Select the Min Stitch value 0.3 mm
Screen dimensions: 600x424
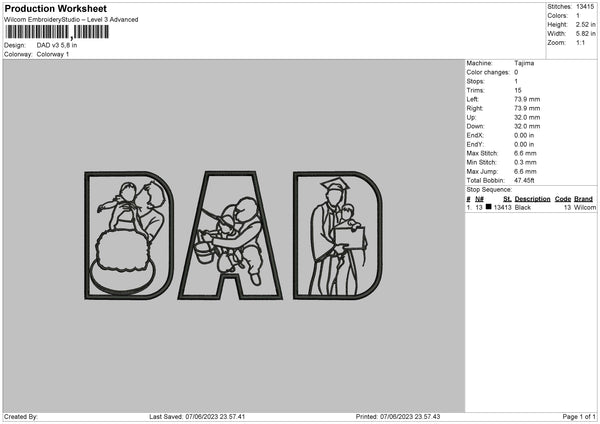pos(525,162)
